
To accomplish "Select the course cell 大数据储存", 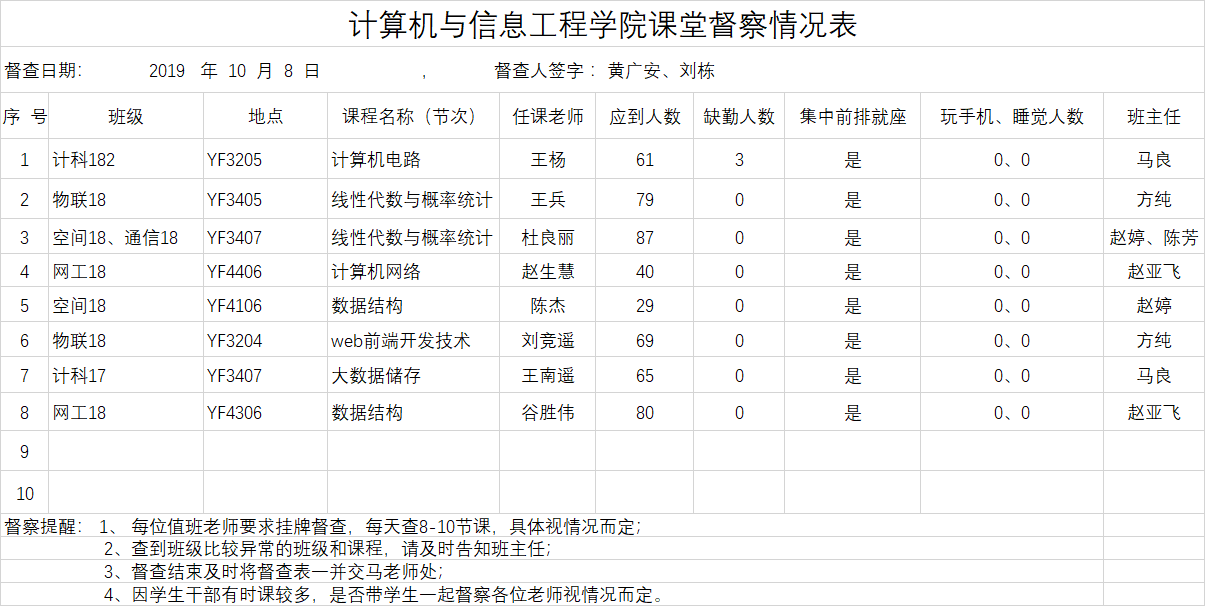I will point(376,376).
